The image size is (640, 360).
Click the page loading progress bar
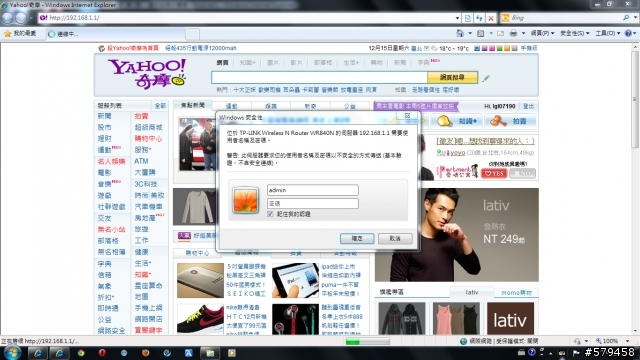367,341
